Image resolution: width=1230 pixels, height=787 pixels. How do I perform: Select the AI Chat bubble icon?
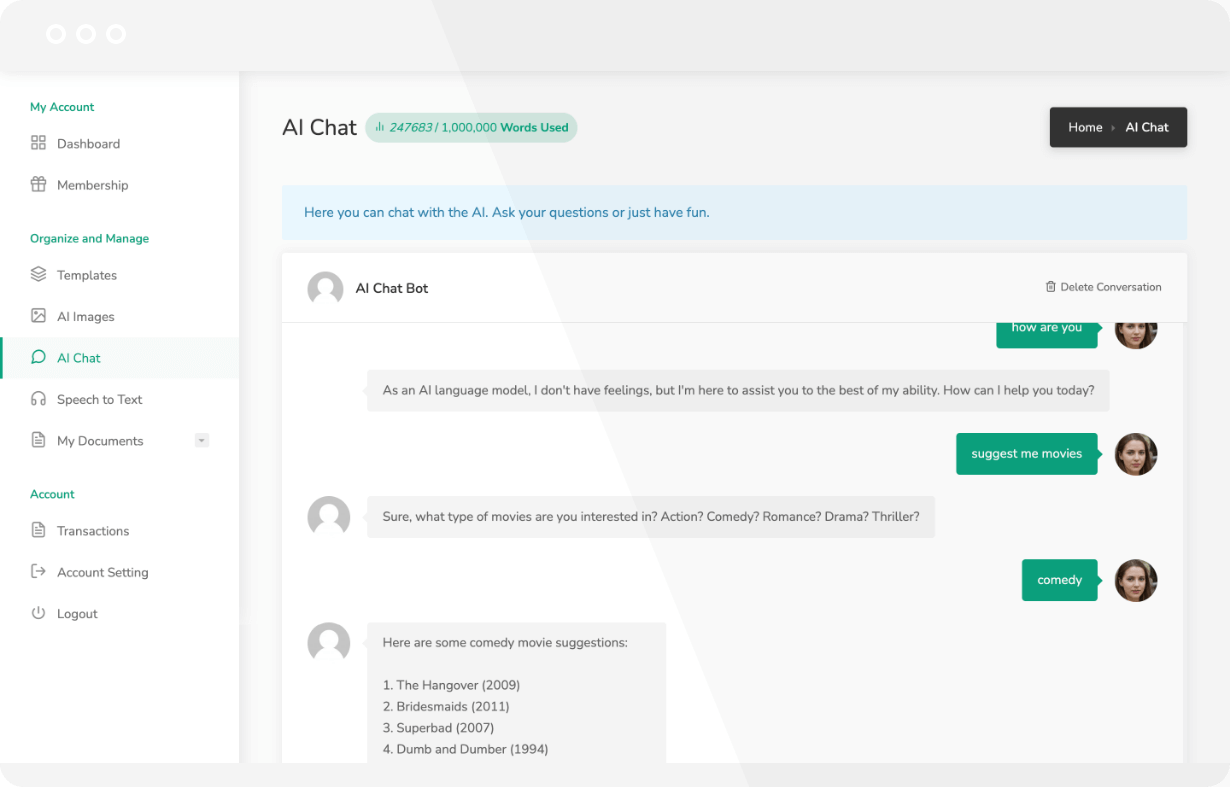38,357
